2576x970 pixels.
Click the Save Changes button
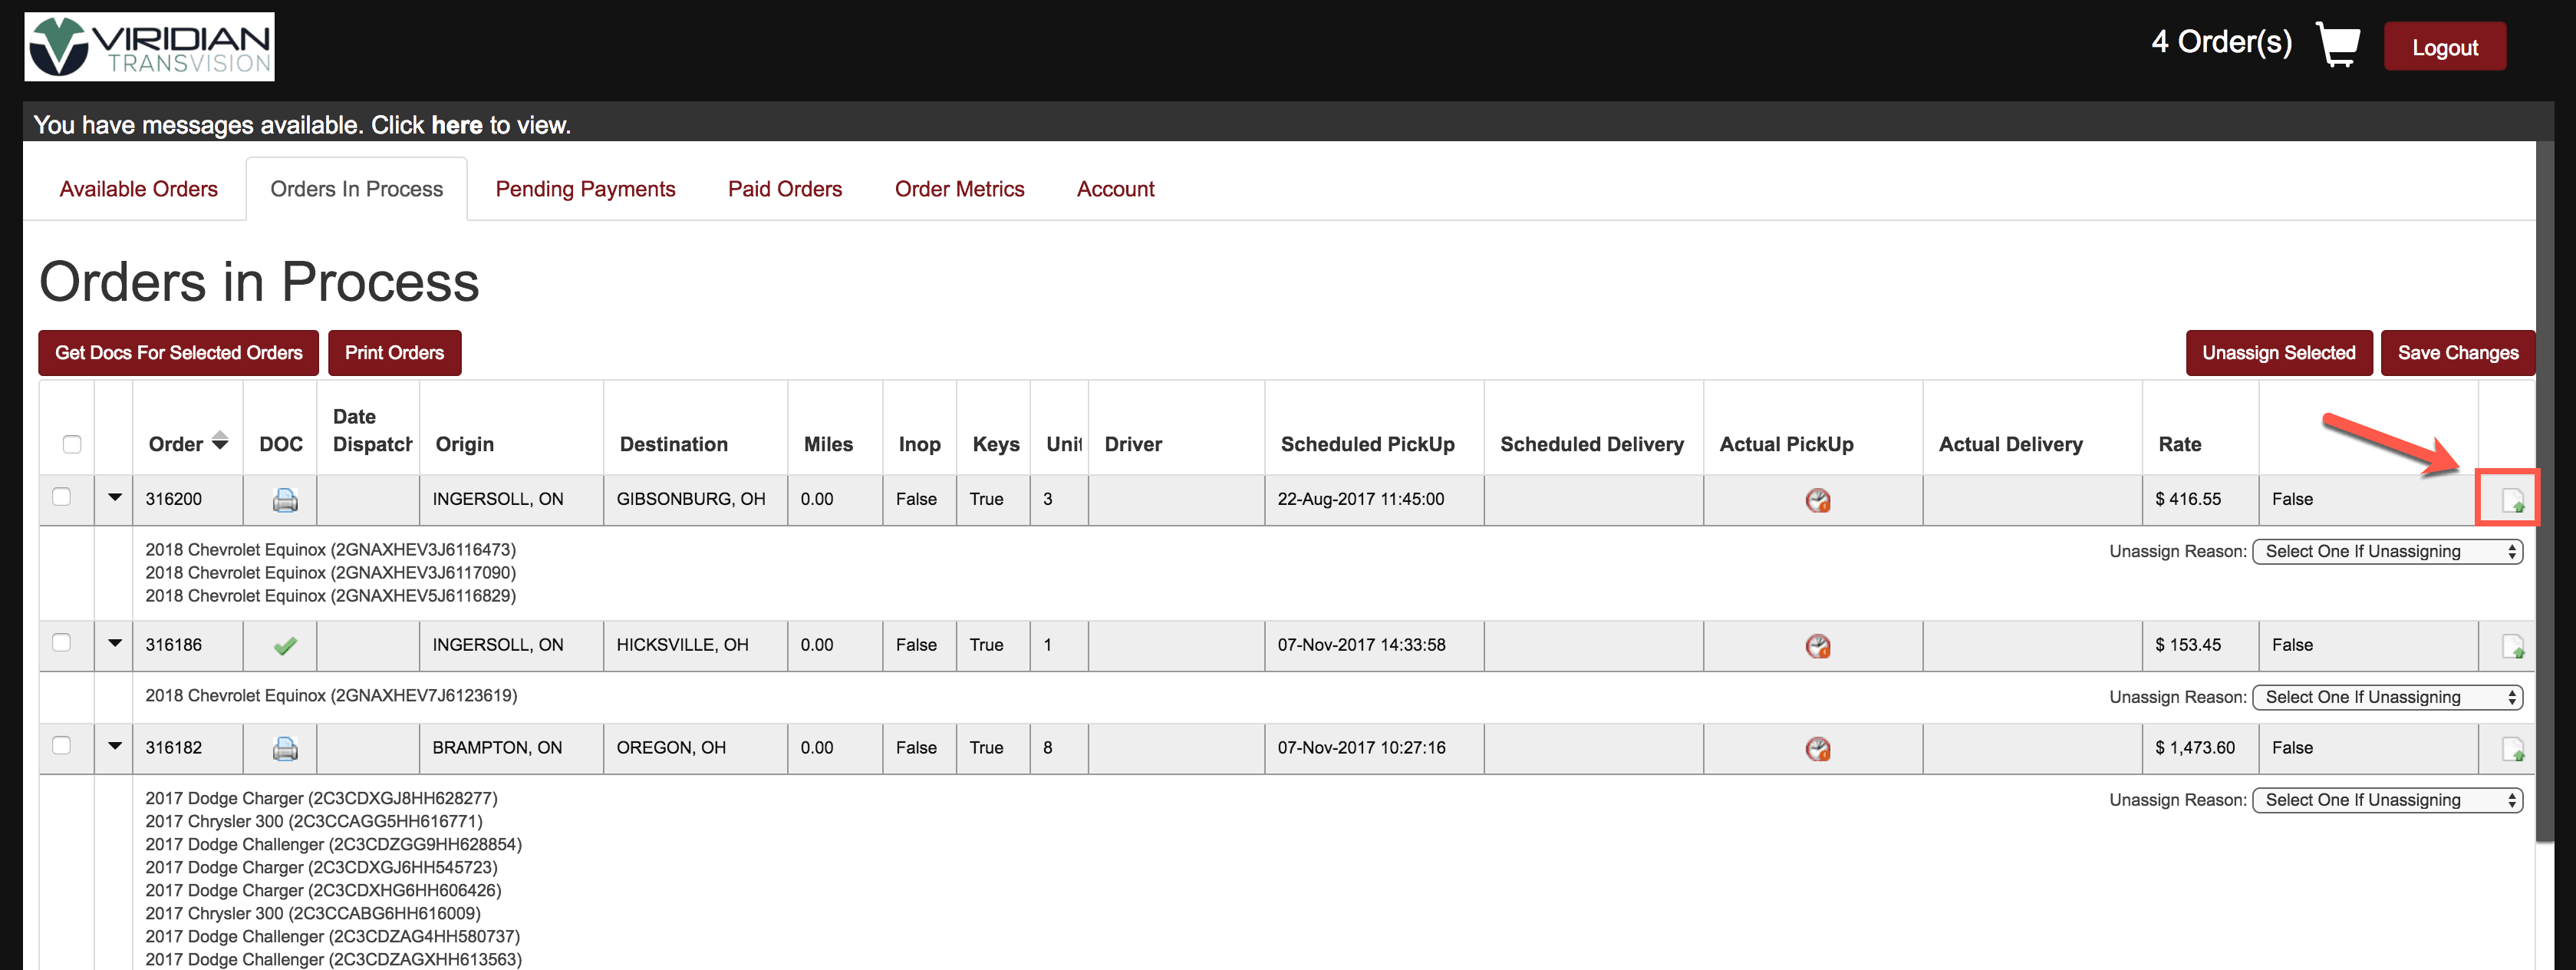pos(2457,353)
